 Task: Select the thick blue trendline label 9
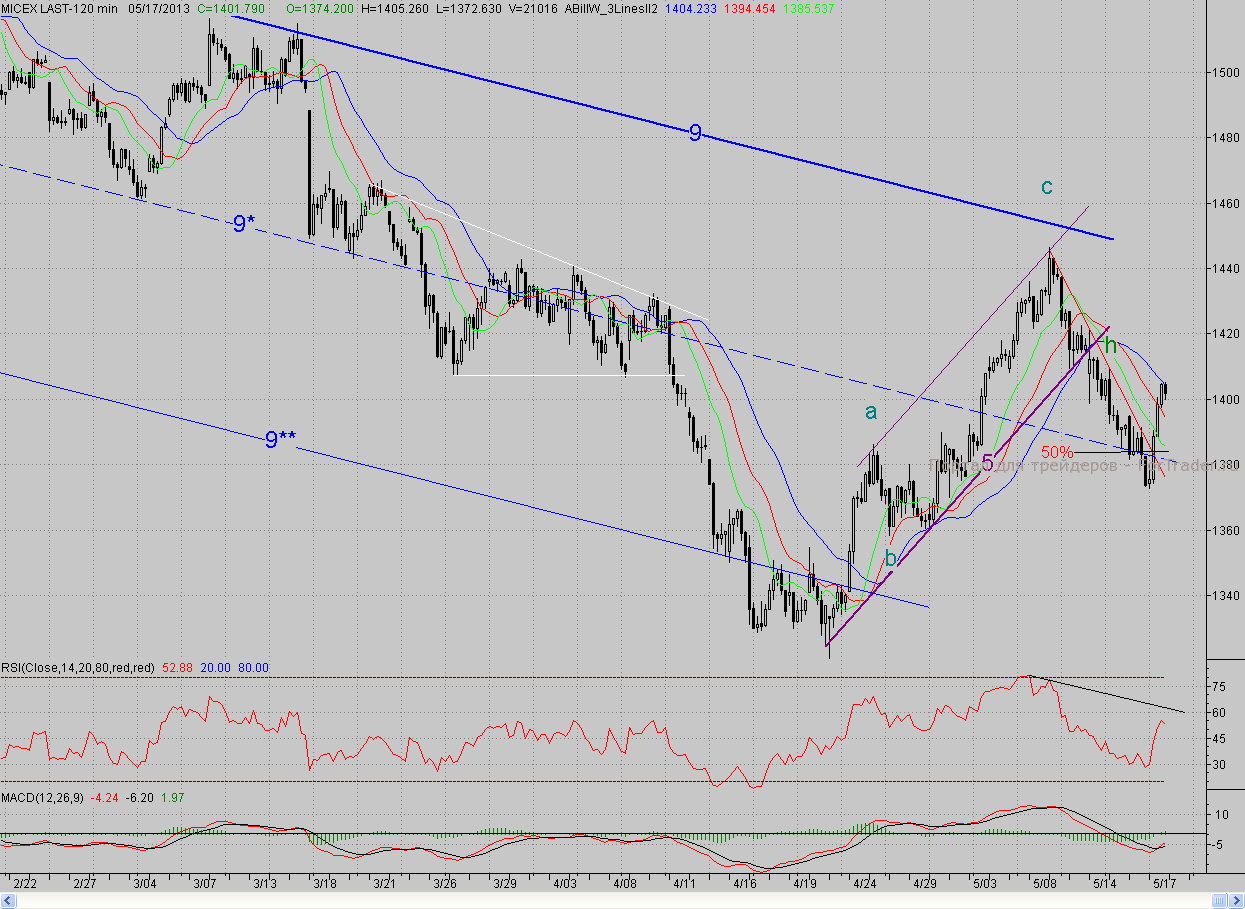pyautogui.click(x=695, y=132)
